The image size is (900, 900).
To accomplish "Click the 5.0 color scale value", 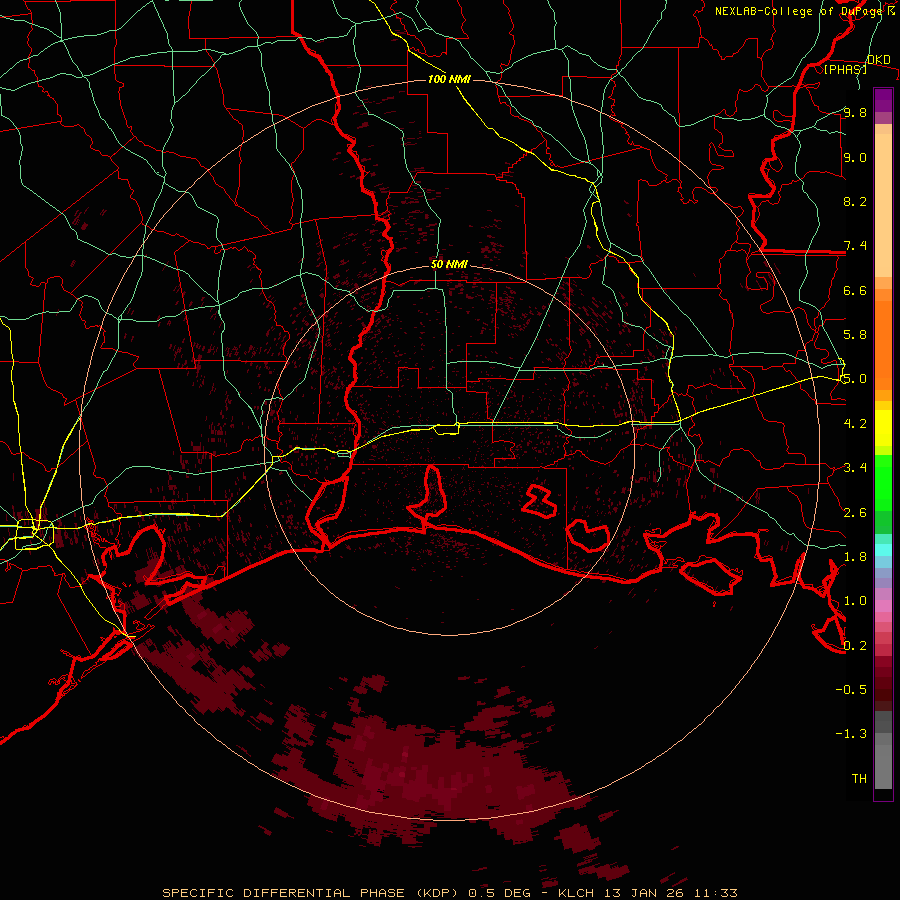I will [x=855, y=379].
